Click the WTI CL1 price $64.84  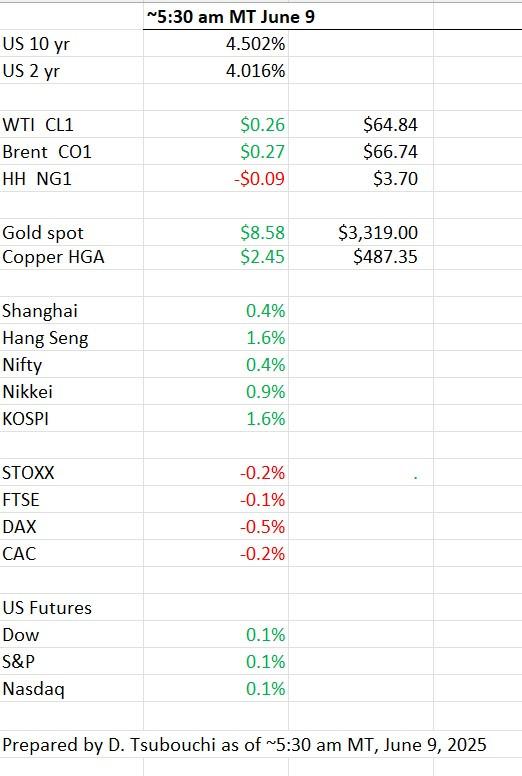coord(390,125)
